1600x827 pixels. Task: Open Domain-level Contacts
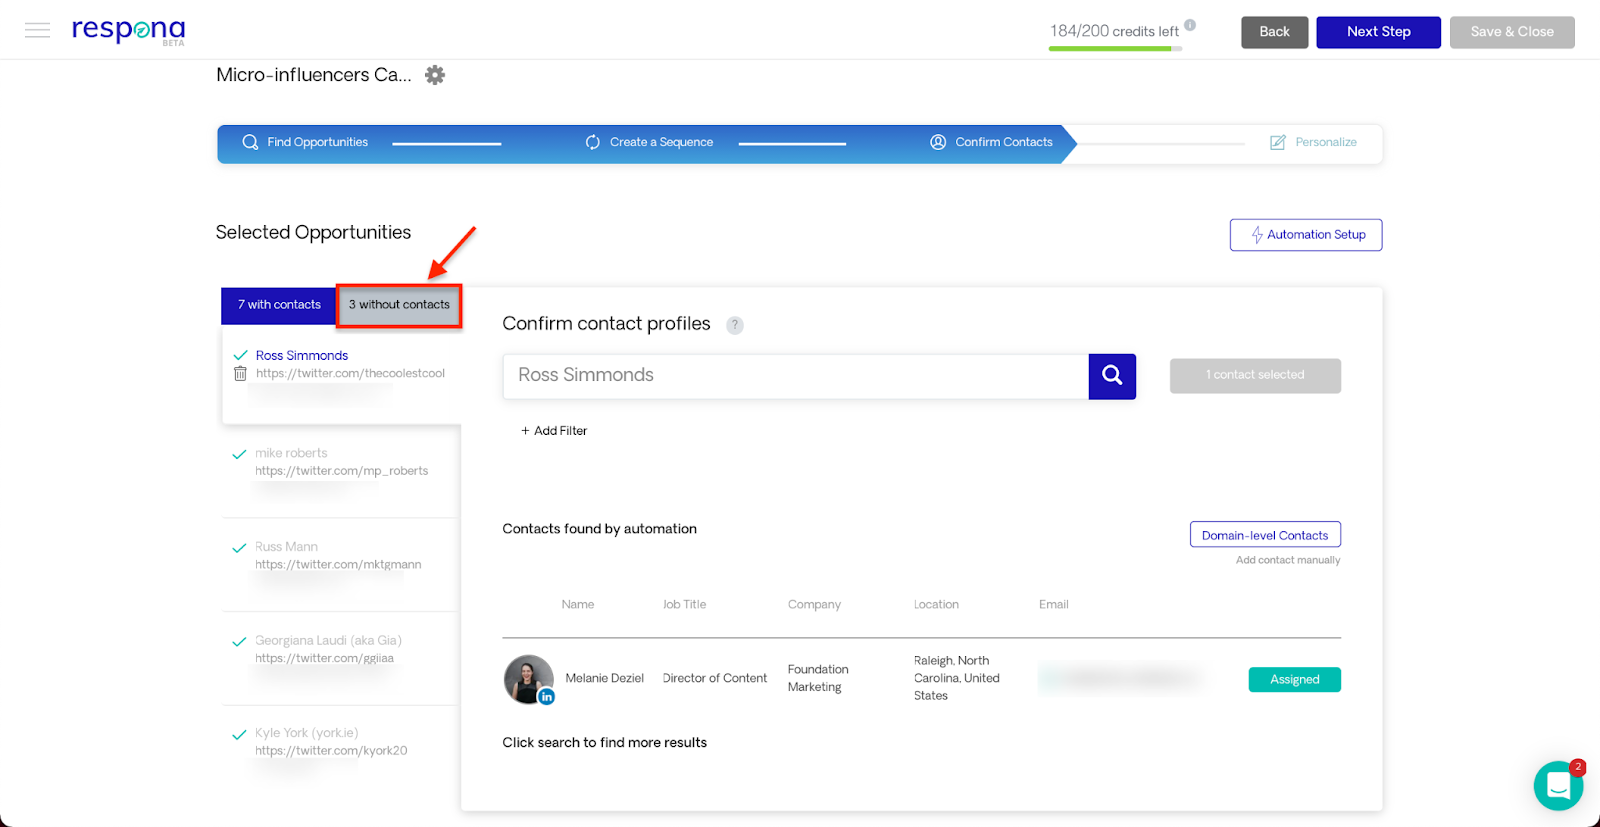coord(1265,535)
